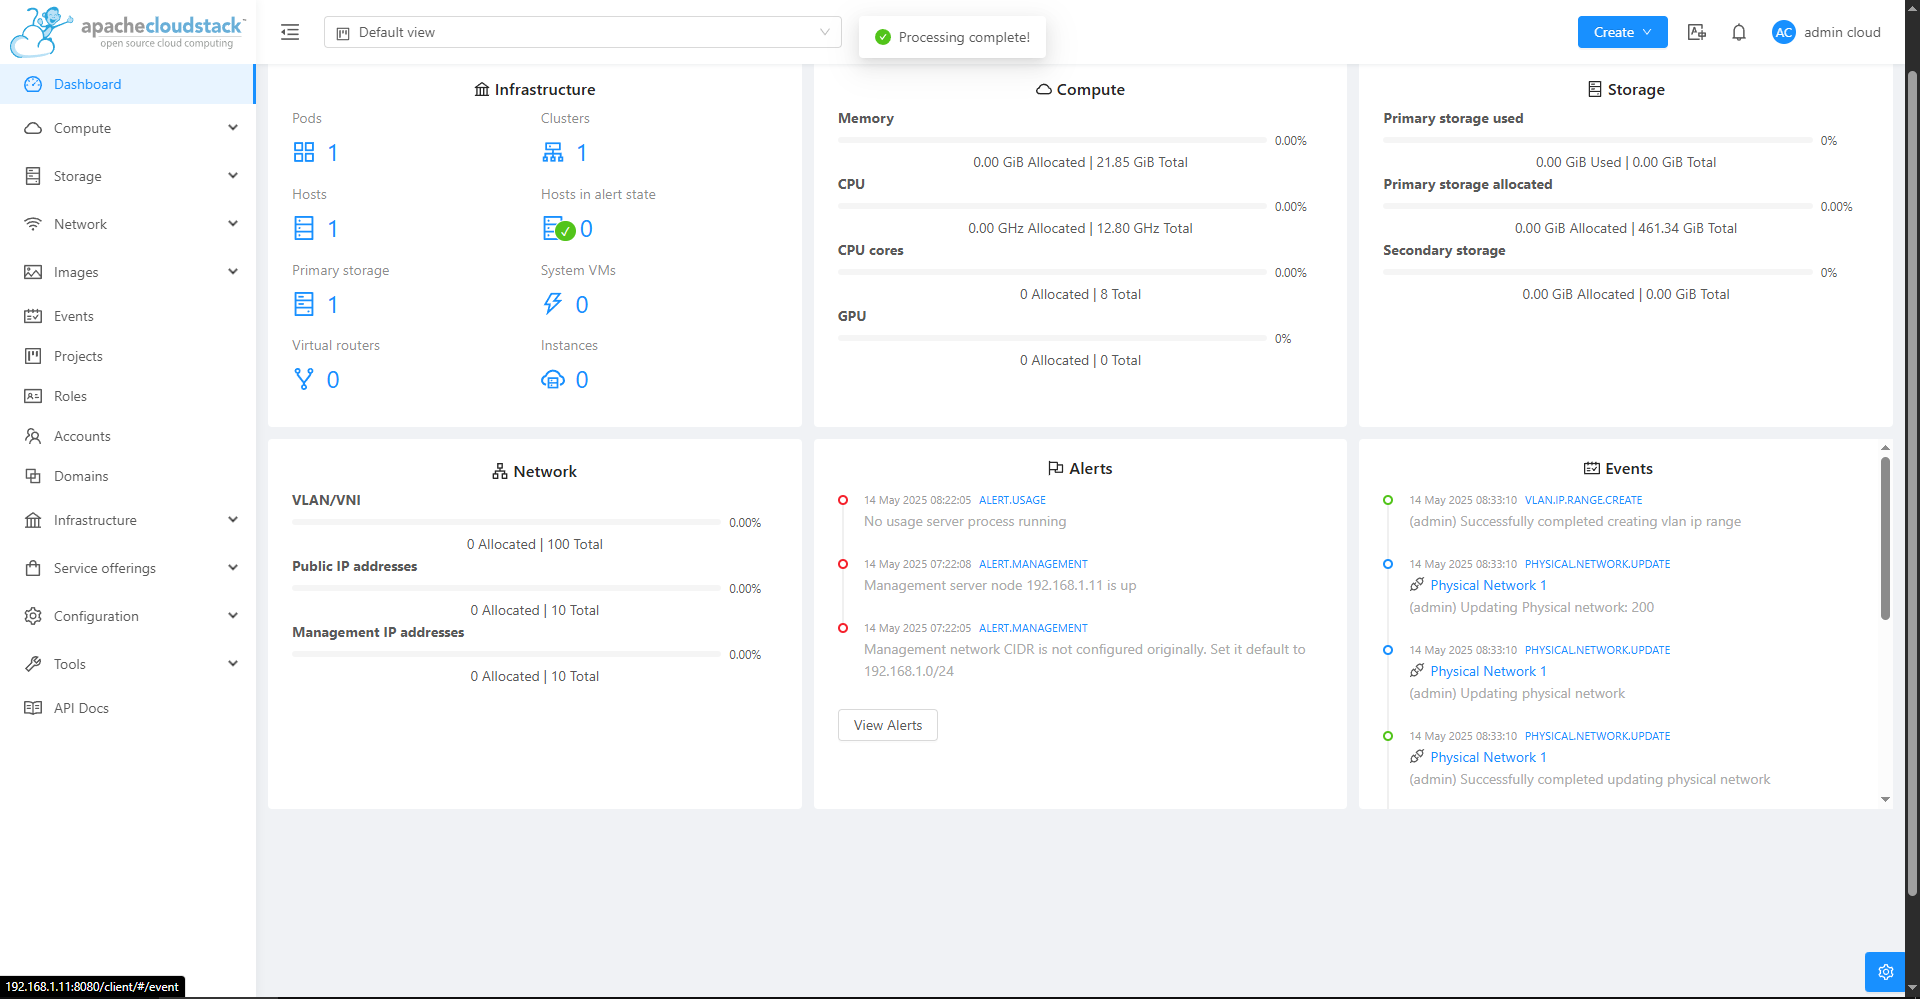This screenshot has width=1920, height=999.
Task: Click the Hosts in alert state icon
Action: click(558, 229)
